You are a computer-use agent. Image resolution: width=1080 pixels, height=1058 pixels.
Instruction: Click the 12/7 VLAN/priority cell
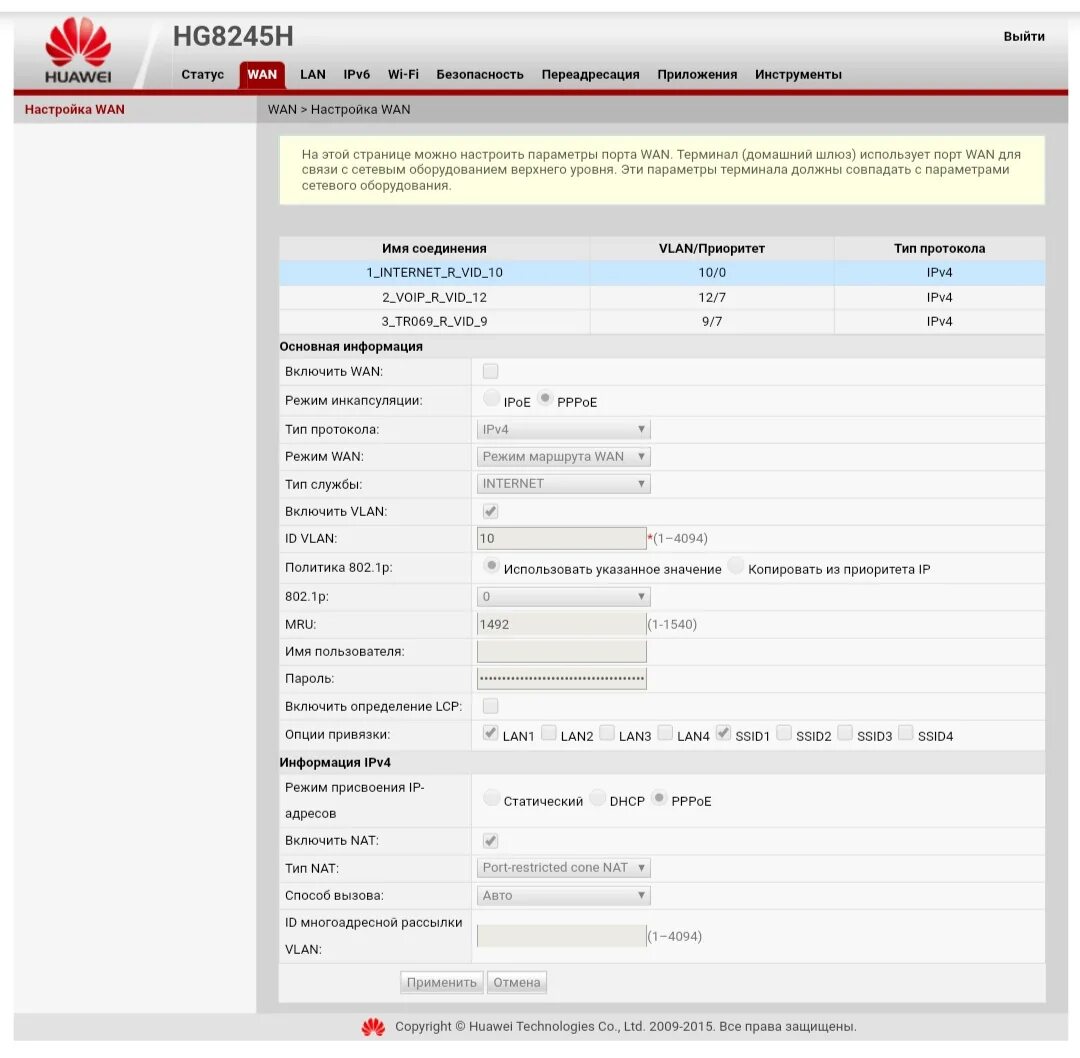click(x=712, y=298)
